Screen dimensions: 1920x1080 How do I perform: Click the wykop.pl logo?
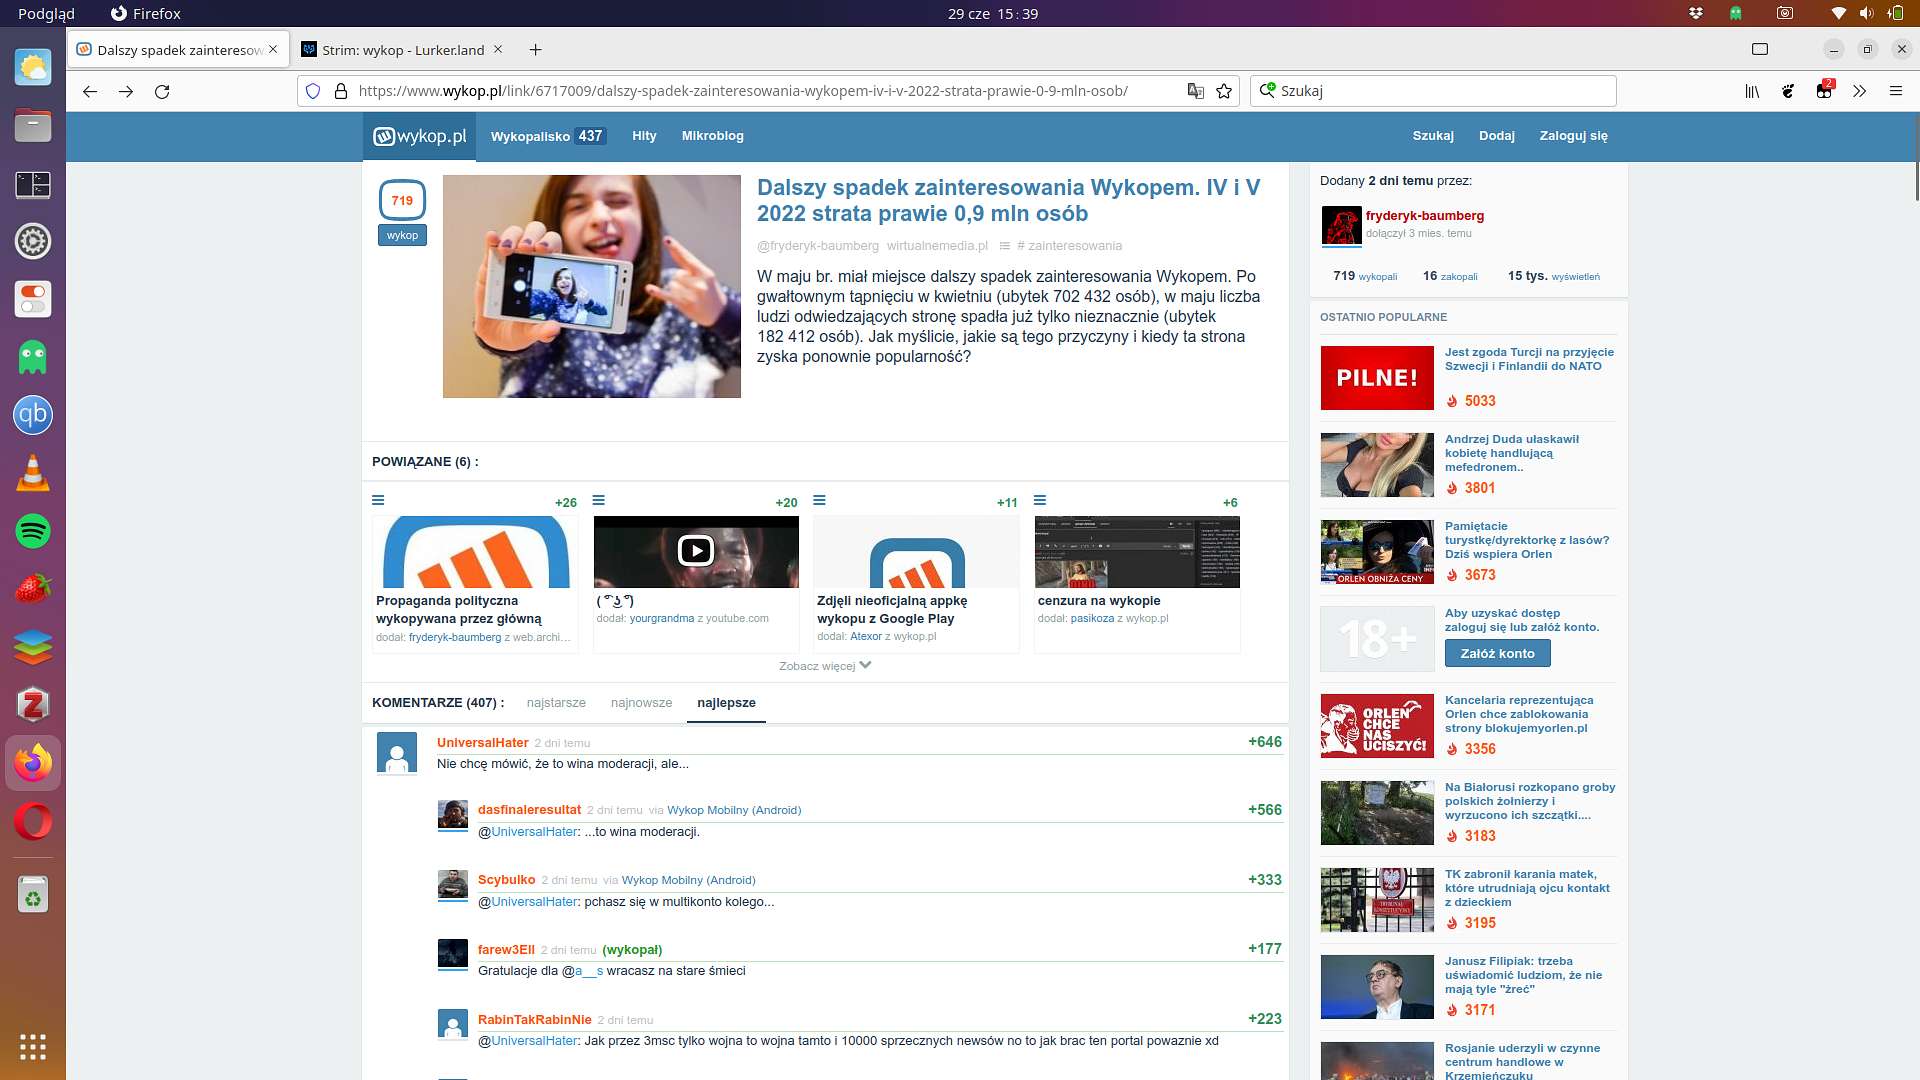[420, 136]
